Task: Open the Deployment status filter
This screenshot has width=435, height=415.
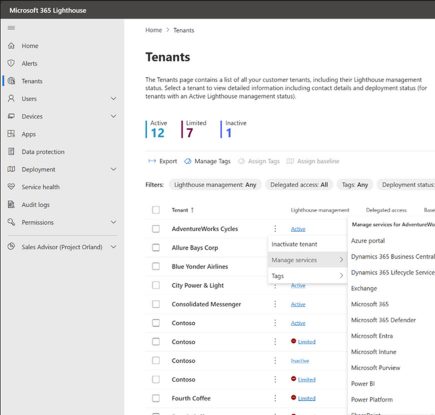Action: [x=406, y=185]
